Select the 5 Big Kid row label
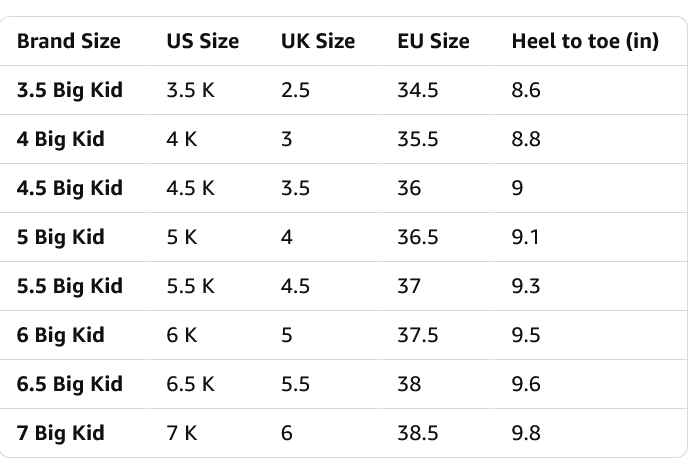 click(x=60, y=237)
